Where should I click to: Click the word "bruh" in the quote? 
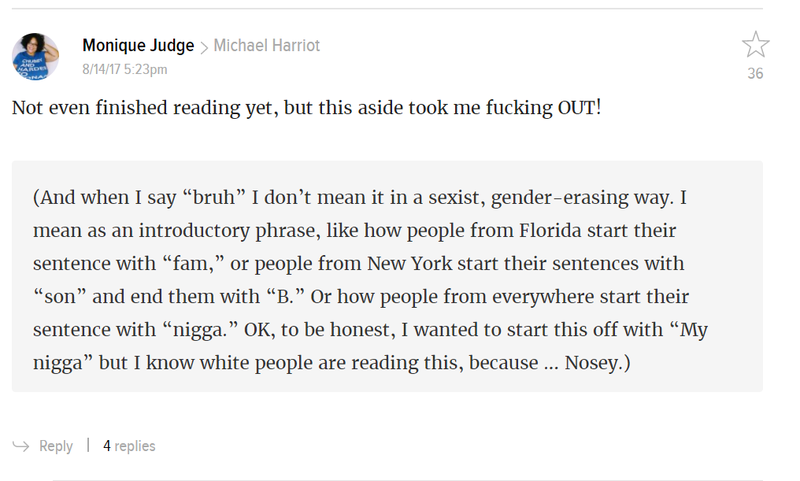click(214, 197)
